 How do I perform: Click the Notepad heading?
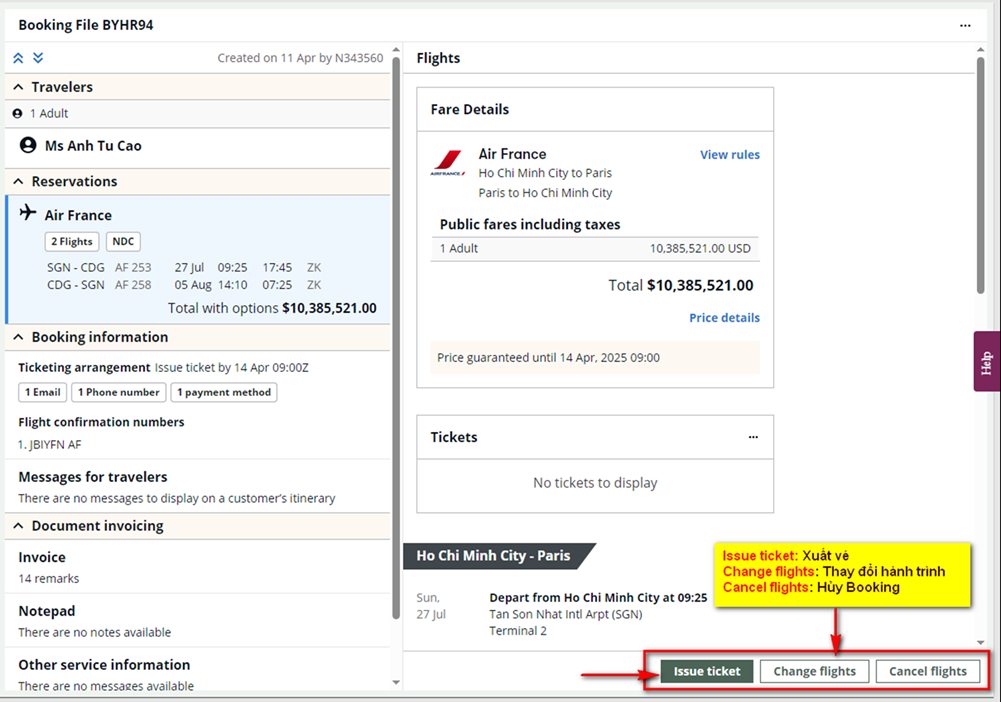[x=47, y=611]
